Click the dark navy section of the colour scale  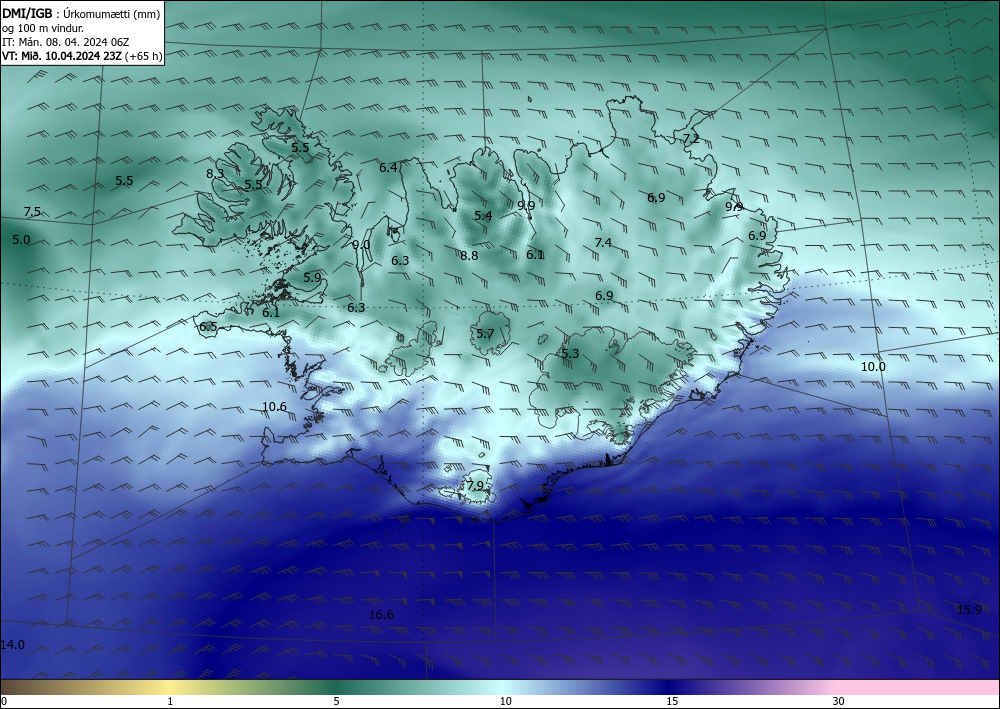[670, 687]
